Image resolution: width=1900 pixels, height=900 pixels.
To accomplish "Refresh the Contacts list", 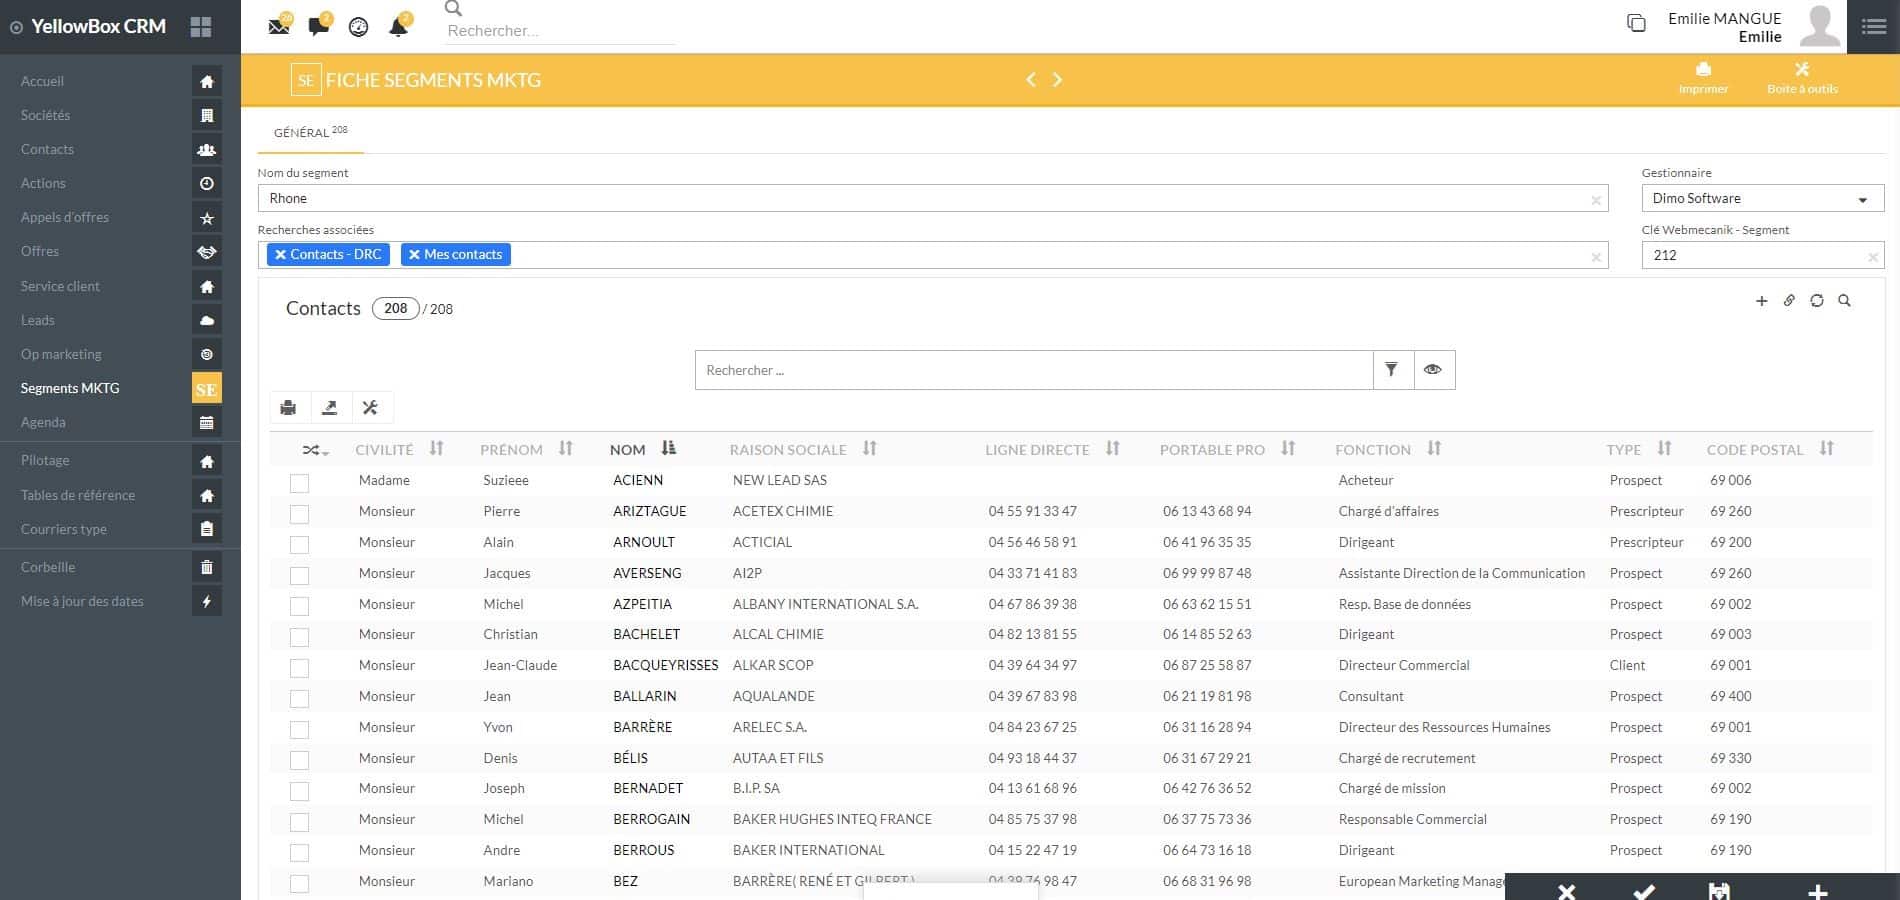I will pos(1816,301).
